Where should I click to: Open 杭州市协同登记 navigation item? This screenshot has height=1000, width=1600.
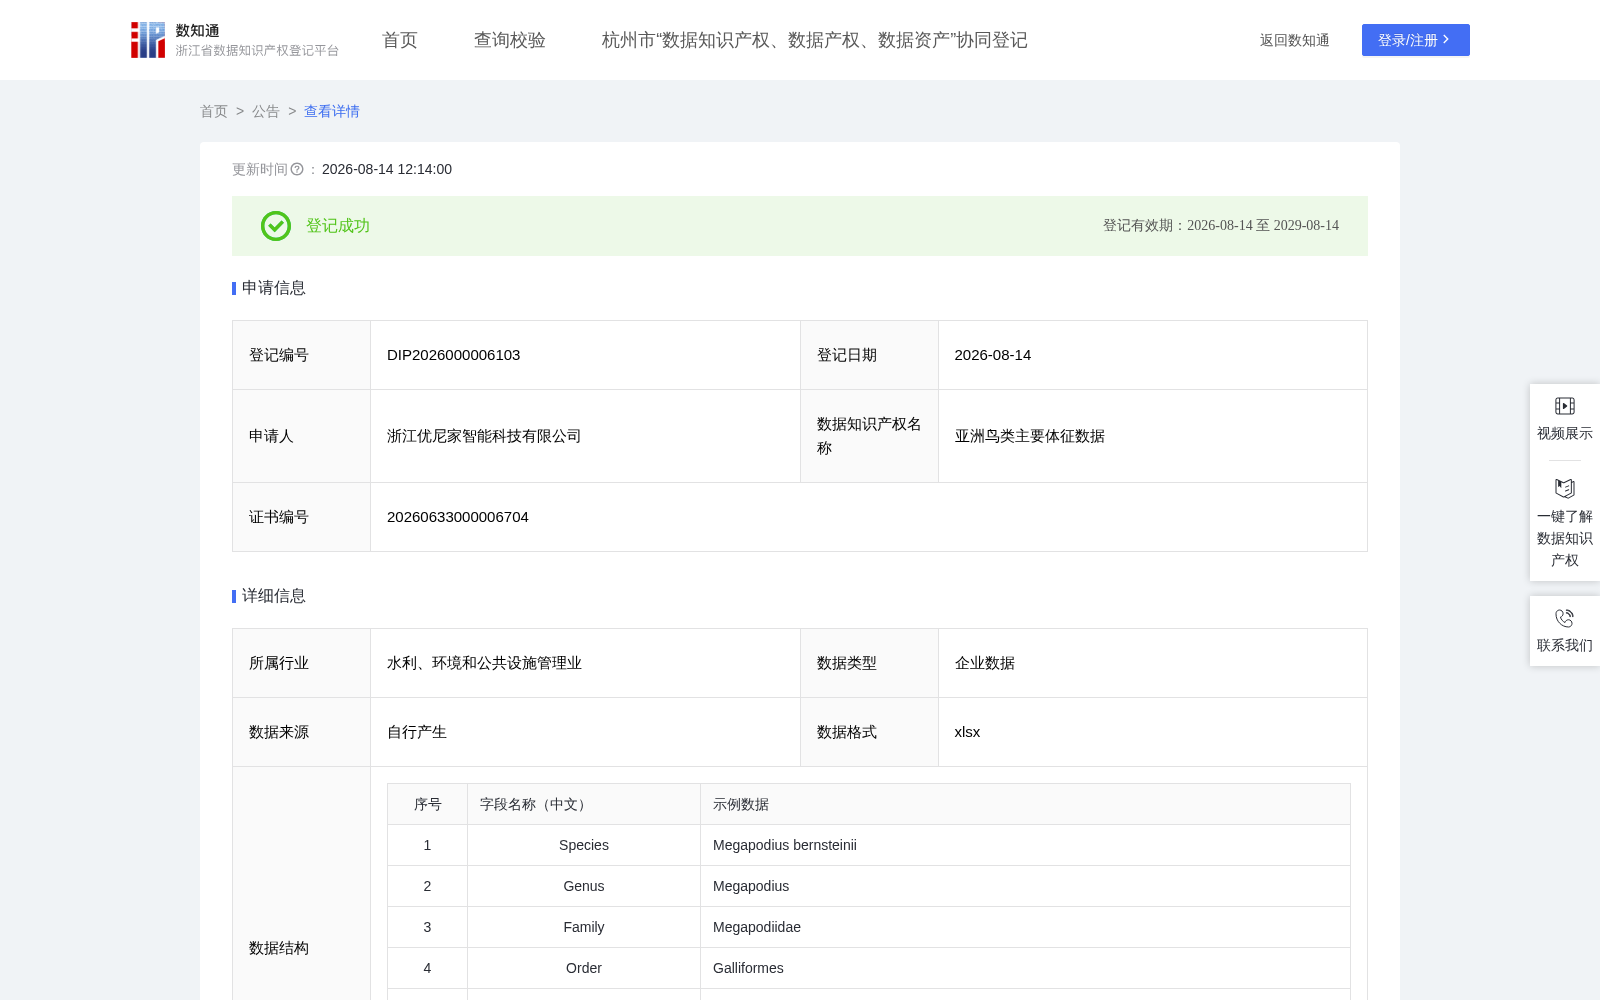tap(815, 40)
